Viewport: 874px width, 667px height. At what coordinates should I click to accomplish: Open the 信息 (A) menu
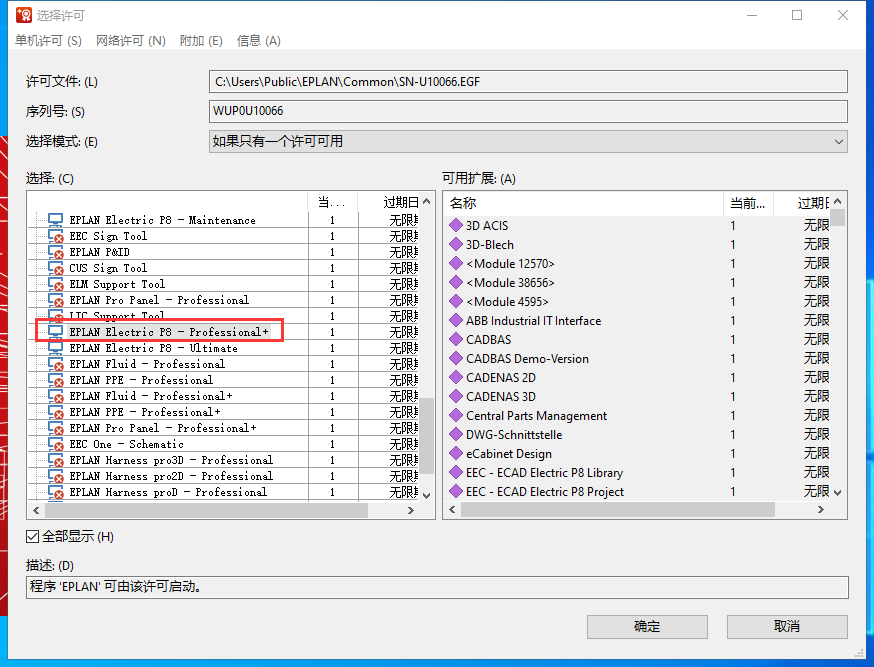point(259,41)
